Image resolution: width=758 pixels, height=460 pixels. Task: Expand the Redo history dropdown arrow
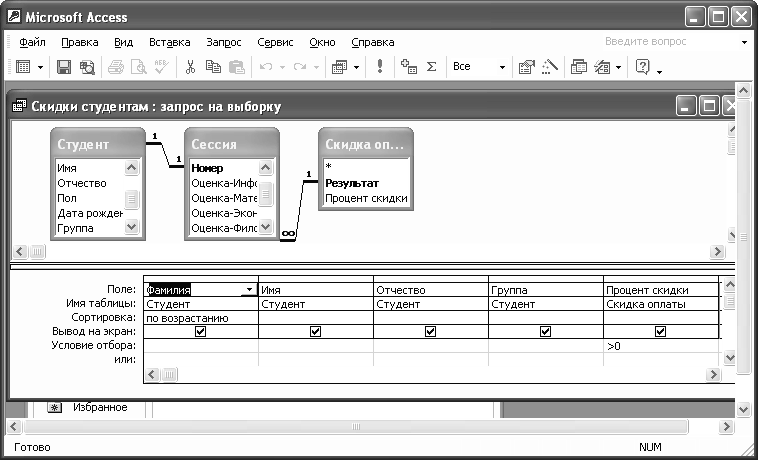(317, 67)
